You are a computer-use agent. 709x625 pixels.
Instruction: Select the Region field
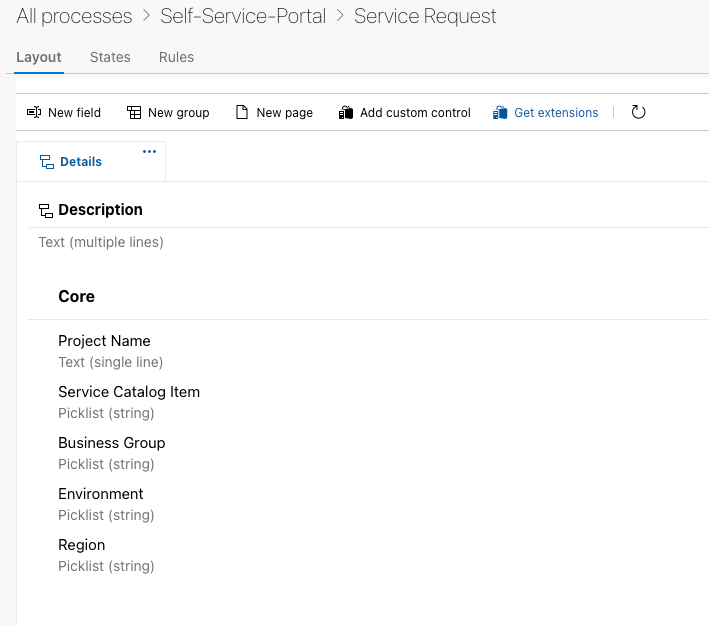82,545
